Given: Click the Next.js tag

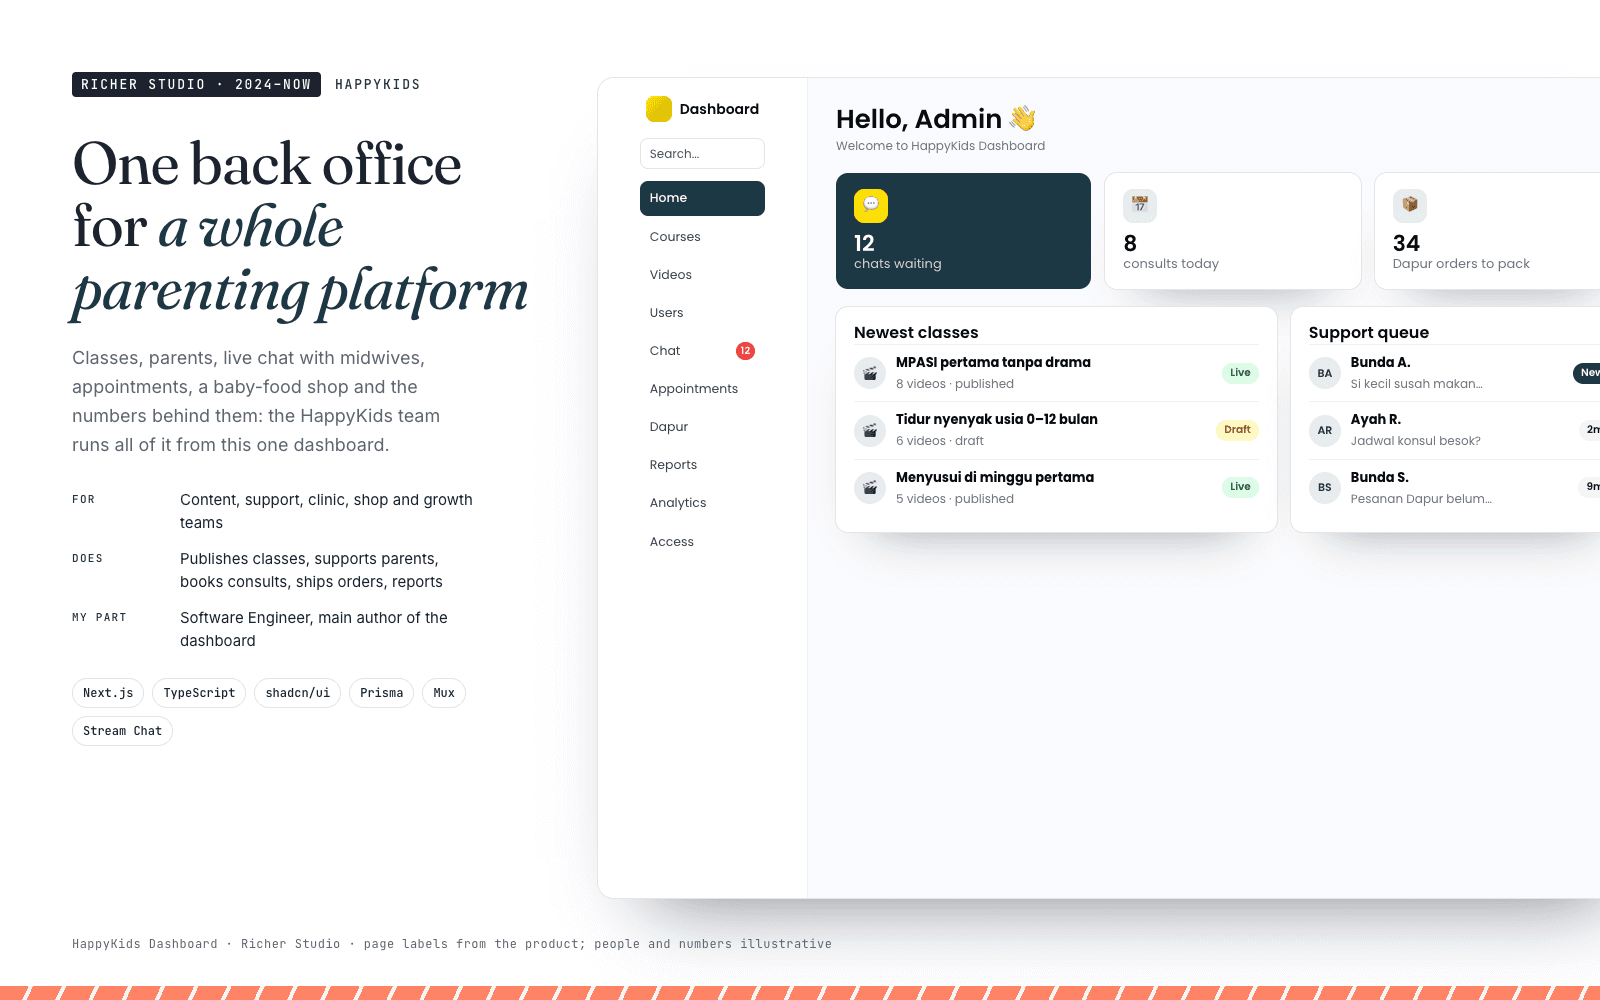Looking at the screenshot, I should pos(108,693).
